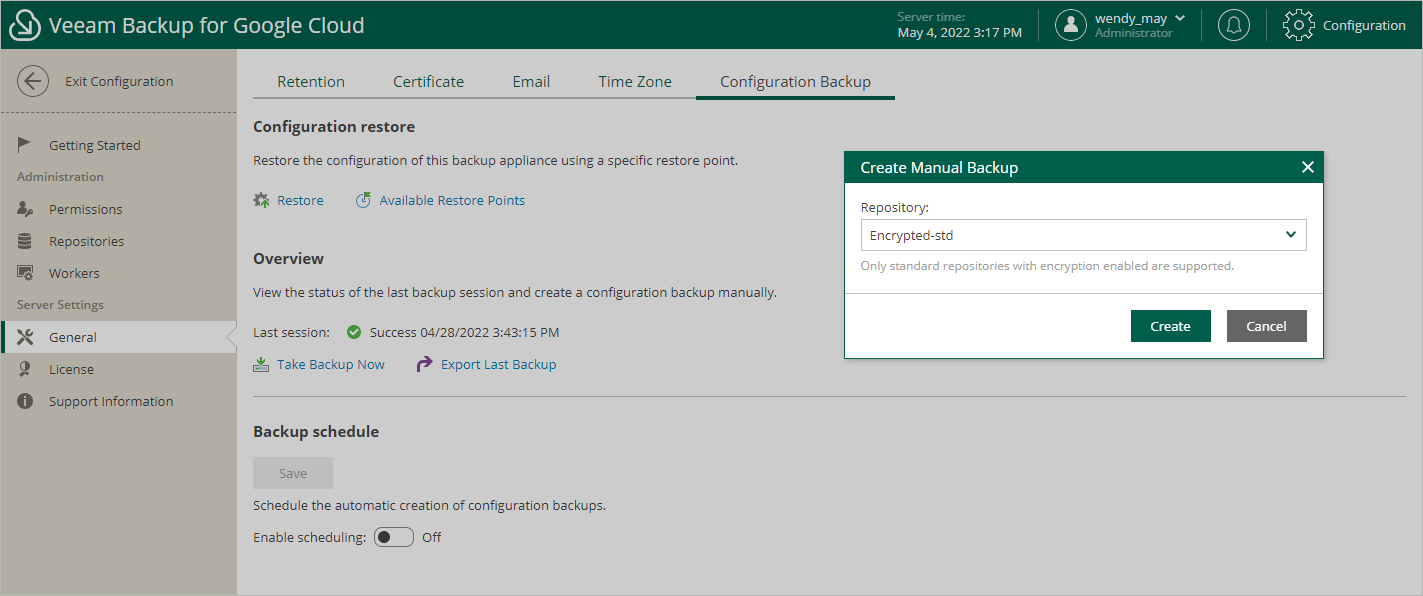The width and height of the screenshot is (1423, 596).
Task: Switch to the Retention tab
Action: [311, 82]
